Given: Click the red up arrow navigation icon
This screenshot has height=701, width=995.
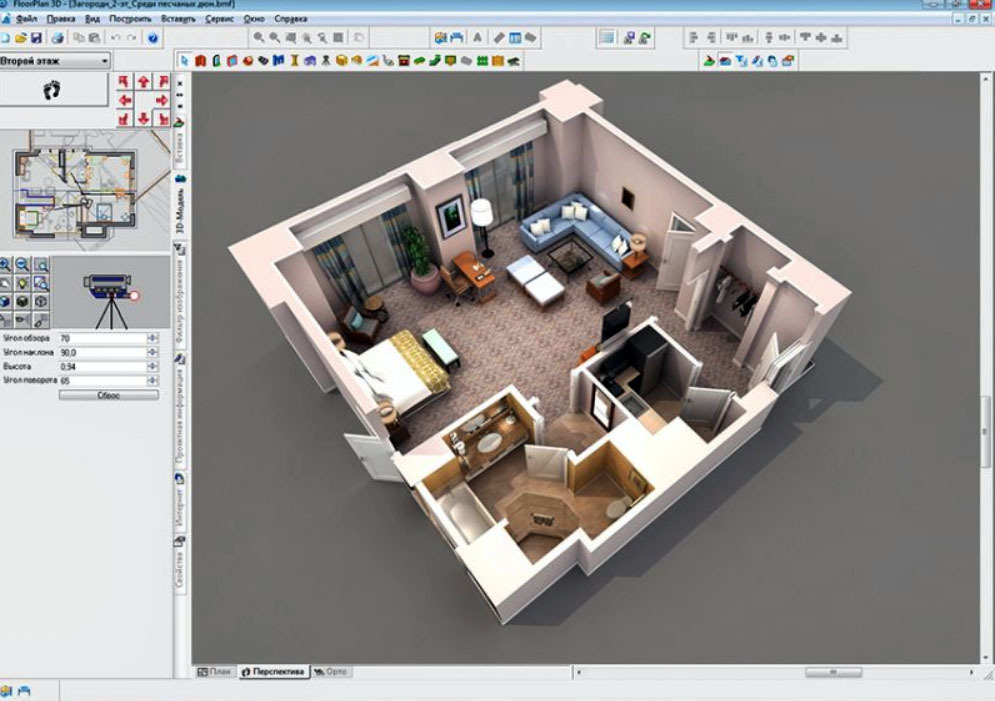Looking at the screenshot, I should [143, 81].
